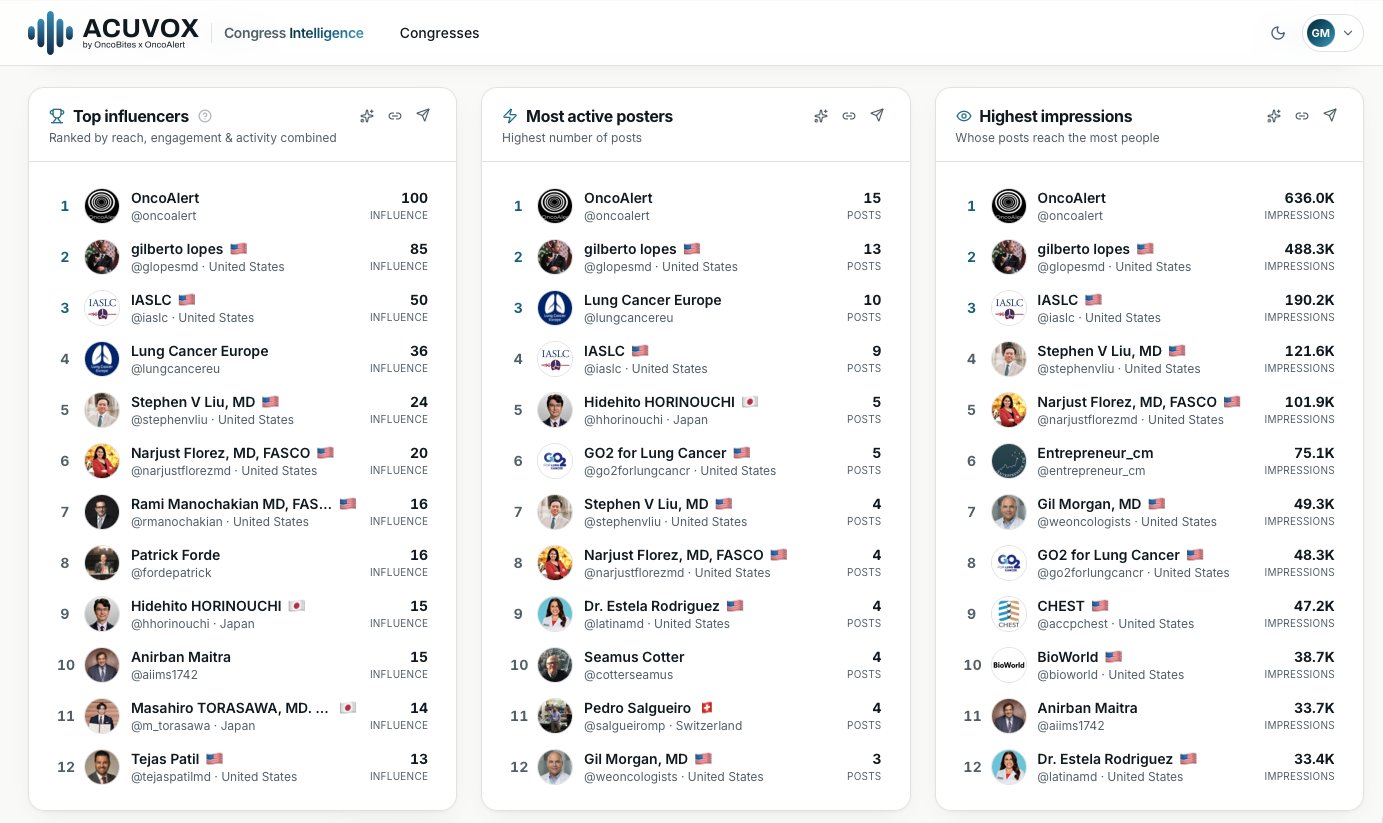The width and height of the screenshot is (1383, 823).
Task: Open Tejas Patil name
Action: click(165, 759)
